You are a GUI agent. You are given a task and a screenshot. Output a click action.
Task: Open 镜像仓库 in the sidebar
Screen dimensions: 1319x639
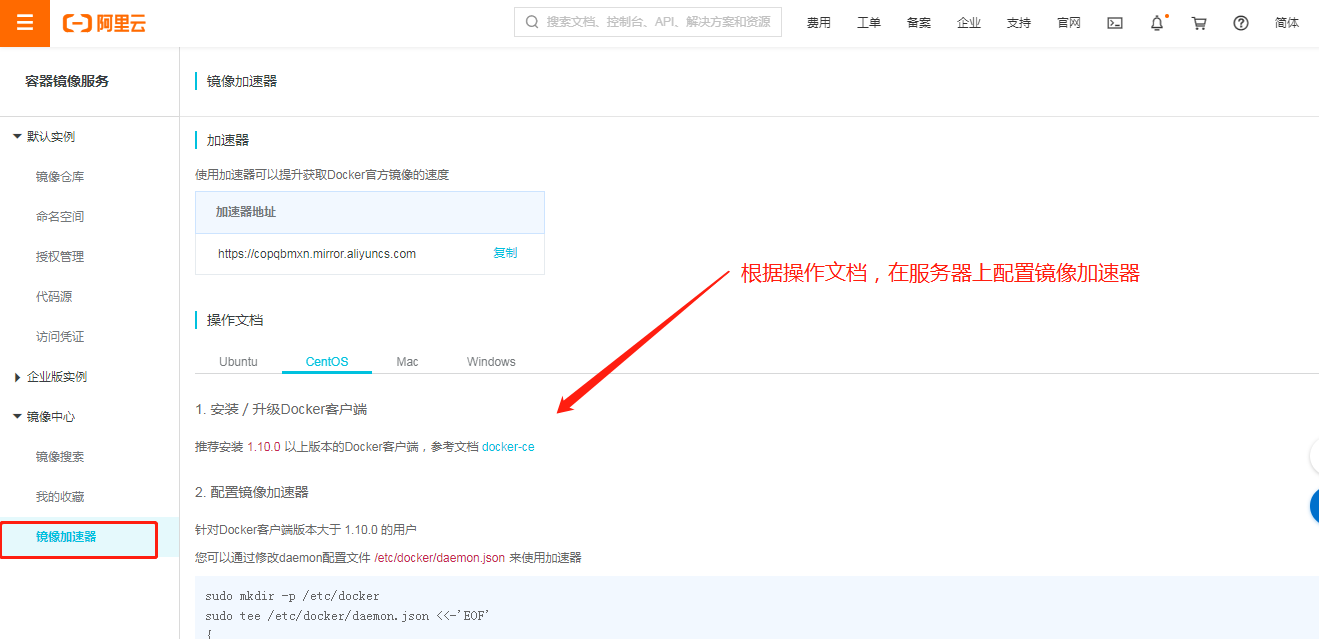tap(60, 177)
